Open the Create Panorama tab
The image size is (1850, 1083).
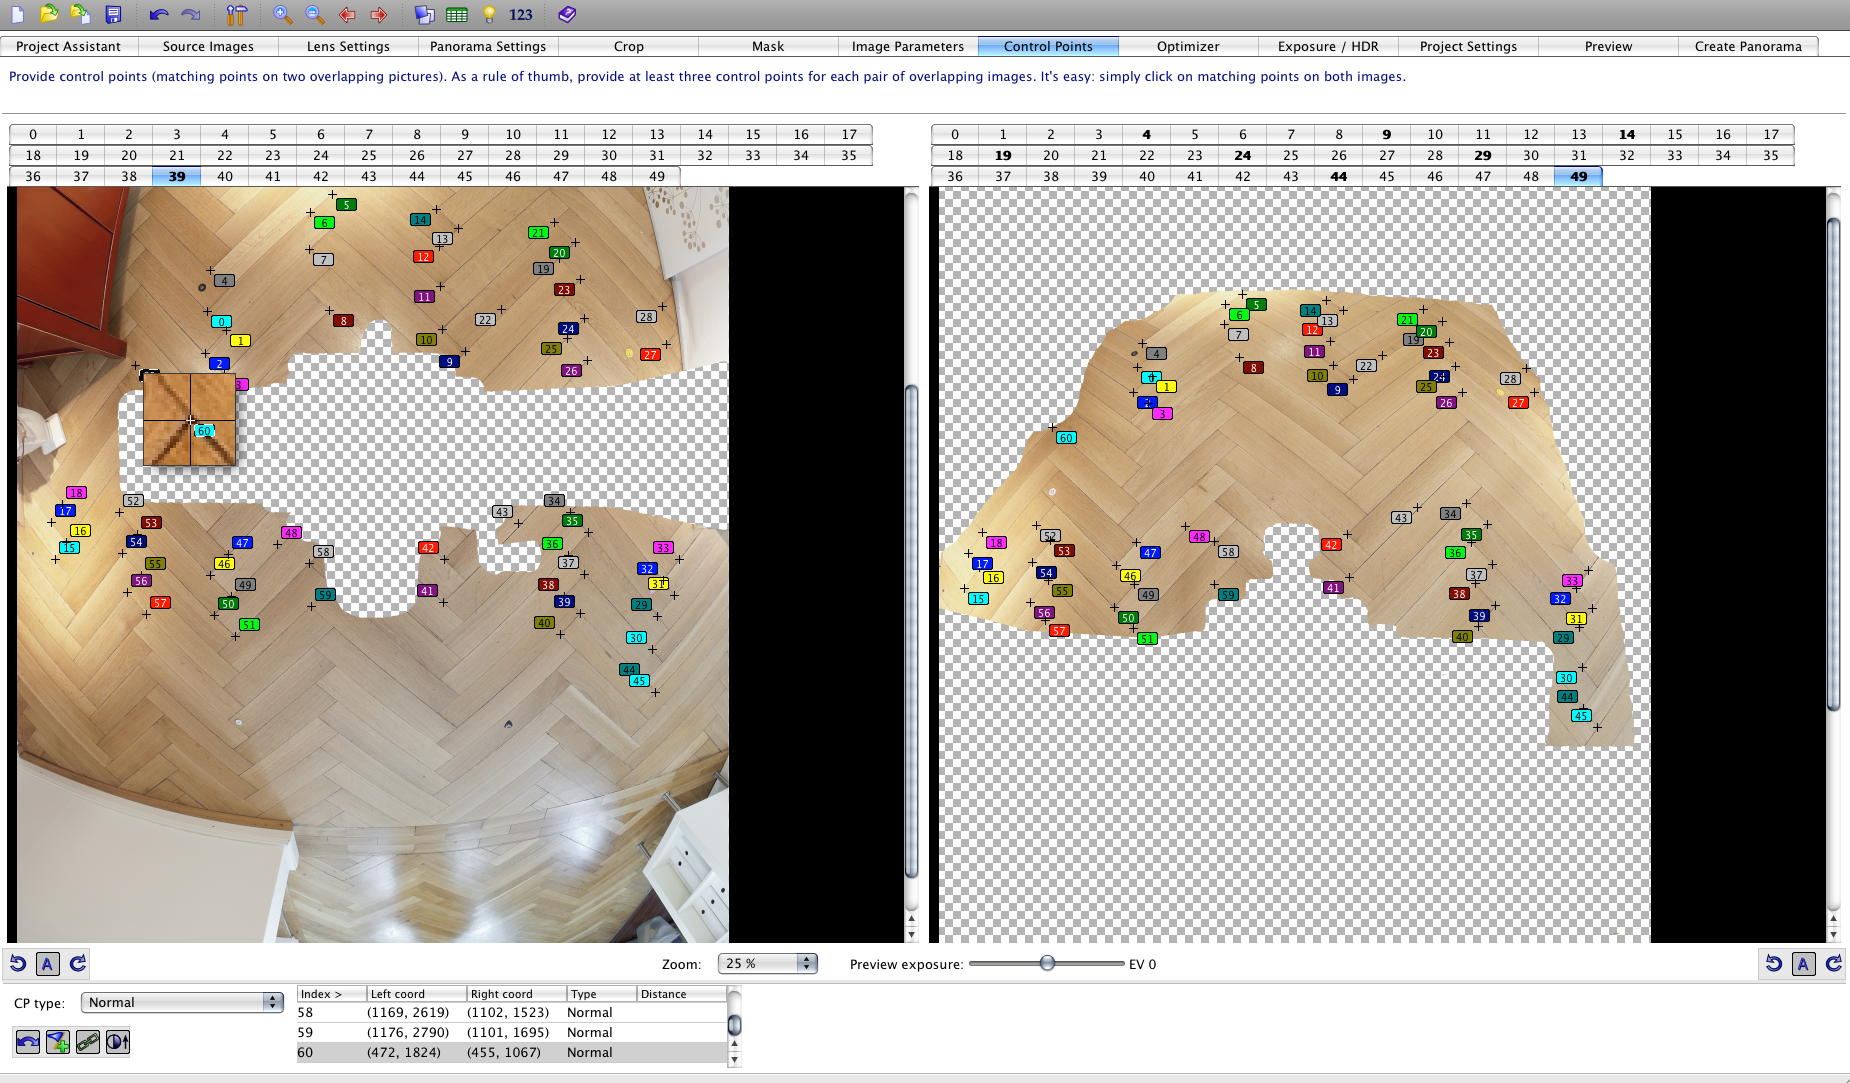[1747, 46]
